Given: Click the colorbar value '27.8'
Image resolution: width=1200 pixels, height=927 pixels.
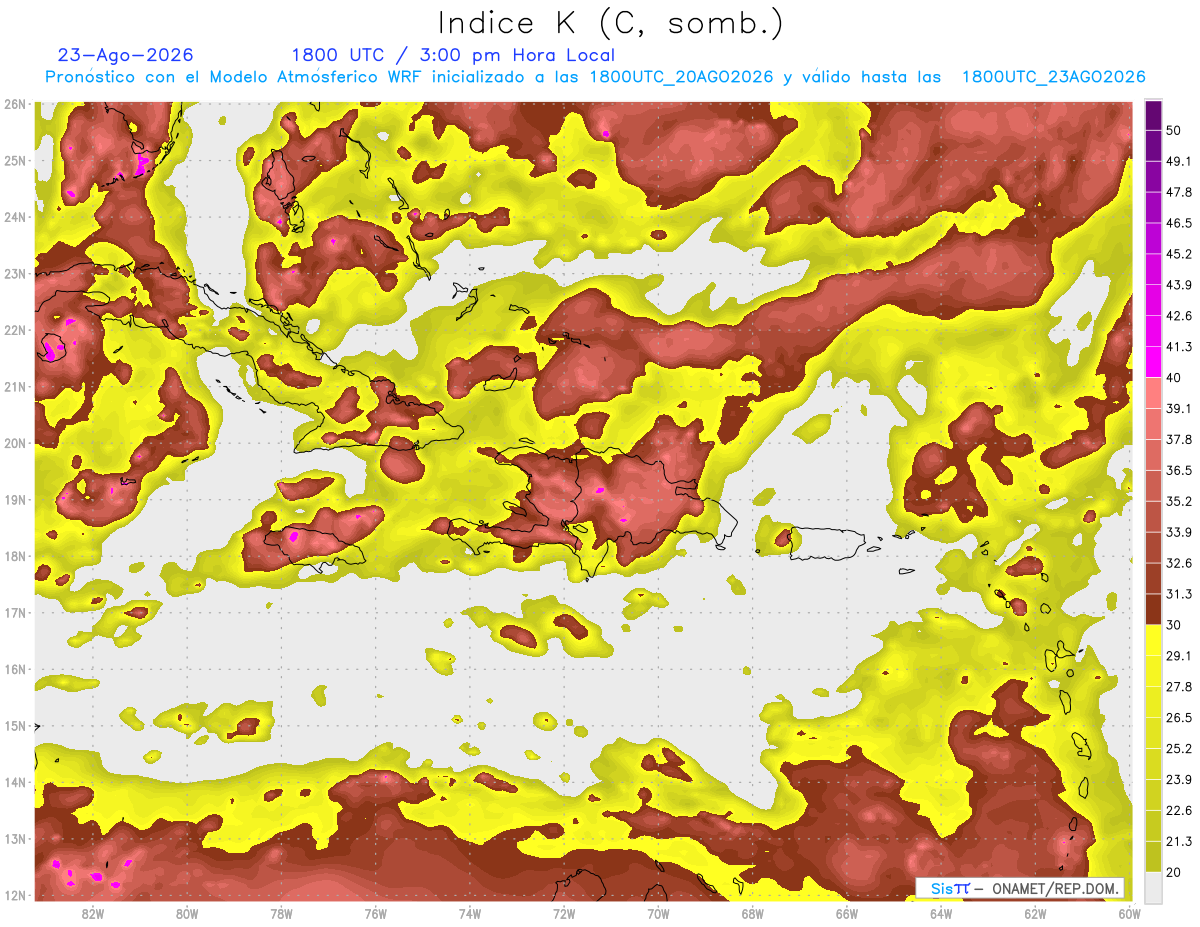Looking at the screenshot, I should coord(1179,687).
